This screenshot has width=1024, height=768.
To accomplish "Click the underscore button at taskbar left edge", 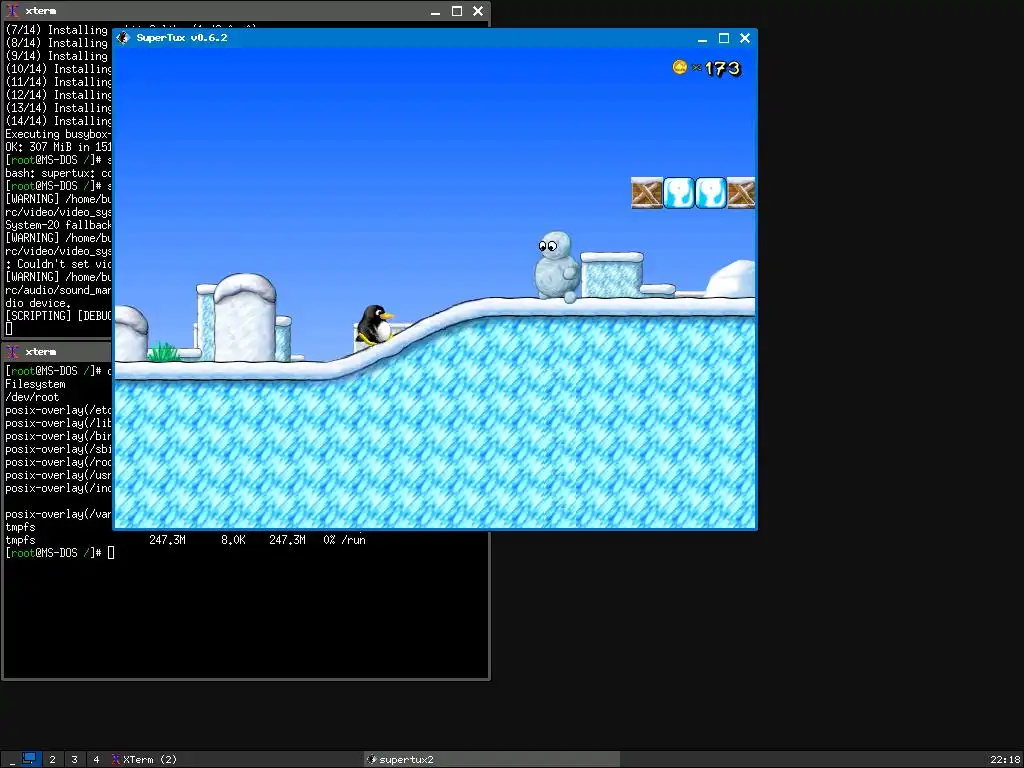I will (x=12, y=760).
